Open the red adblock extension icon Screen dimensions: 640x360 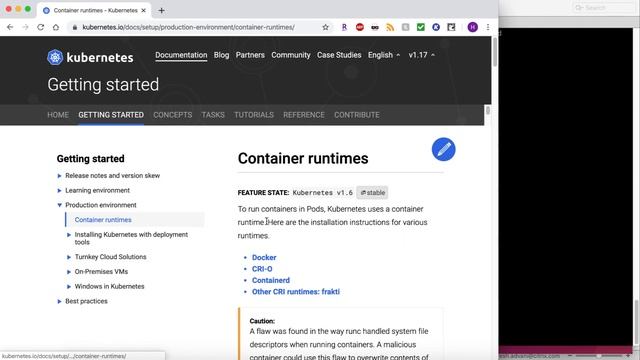point(360,27)
